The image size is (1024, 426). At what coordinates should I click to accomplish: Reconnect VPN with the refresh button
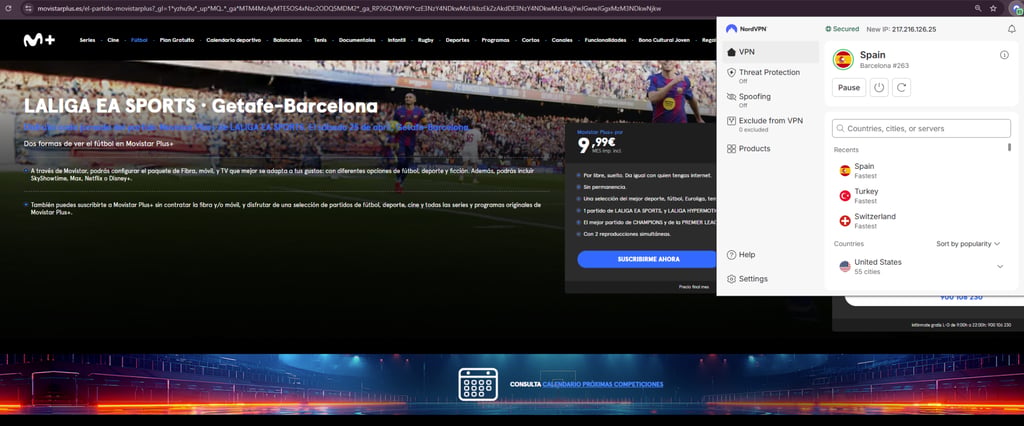901,88
